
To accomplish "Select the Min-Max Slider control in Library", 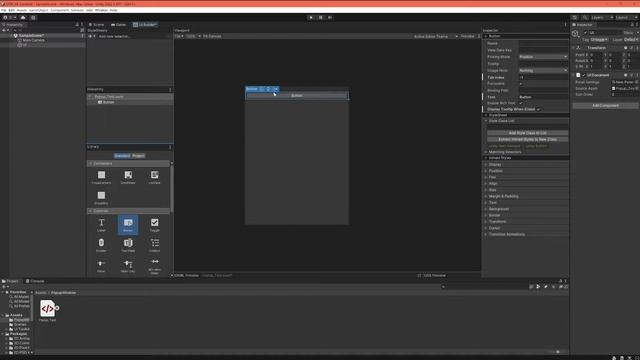I will pyautogui.click(x=154, y=266).
